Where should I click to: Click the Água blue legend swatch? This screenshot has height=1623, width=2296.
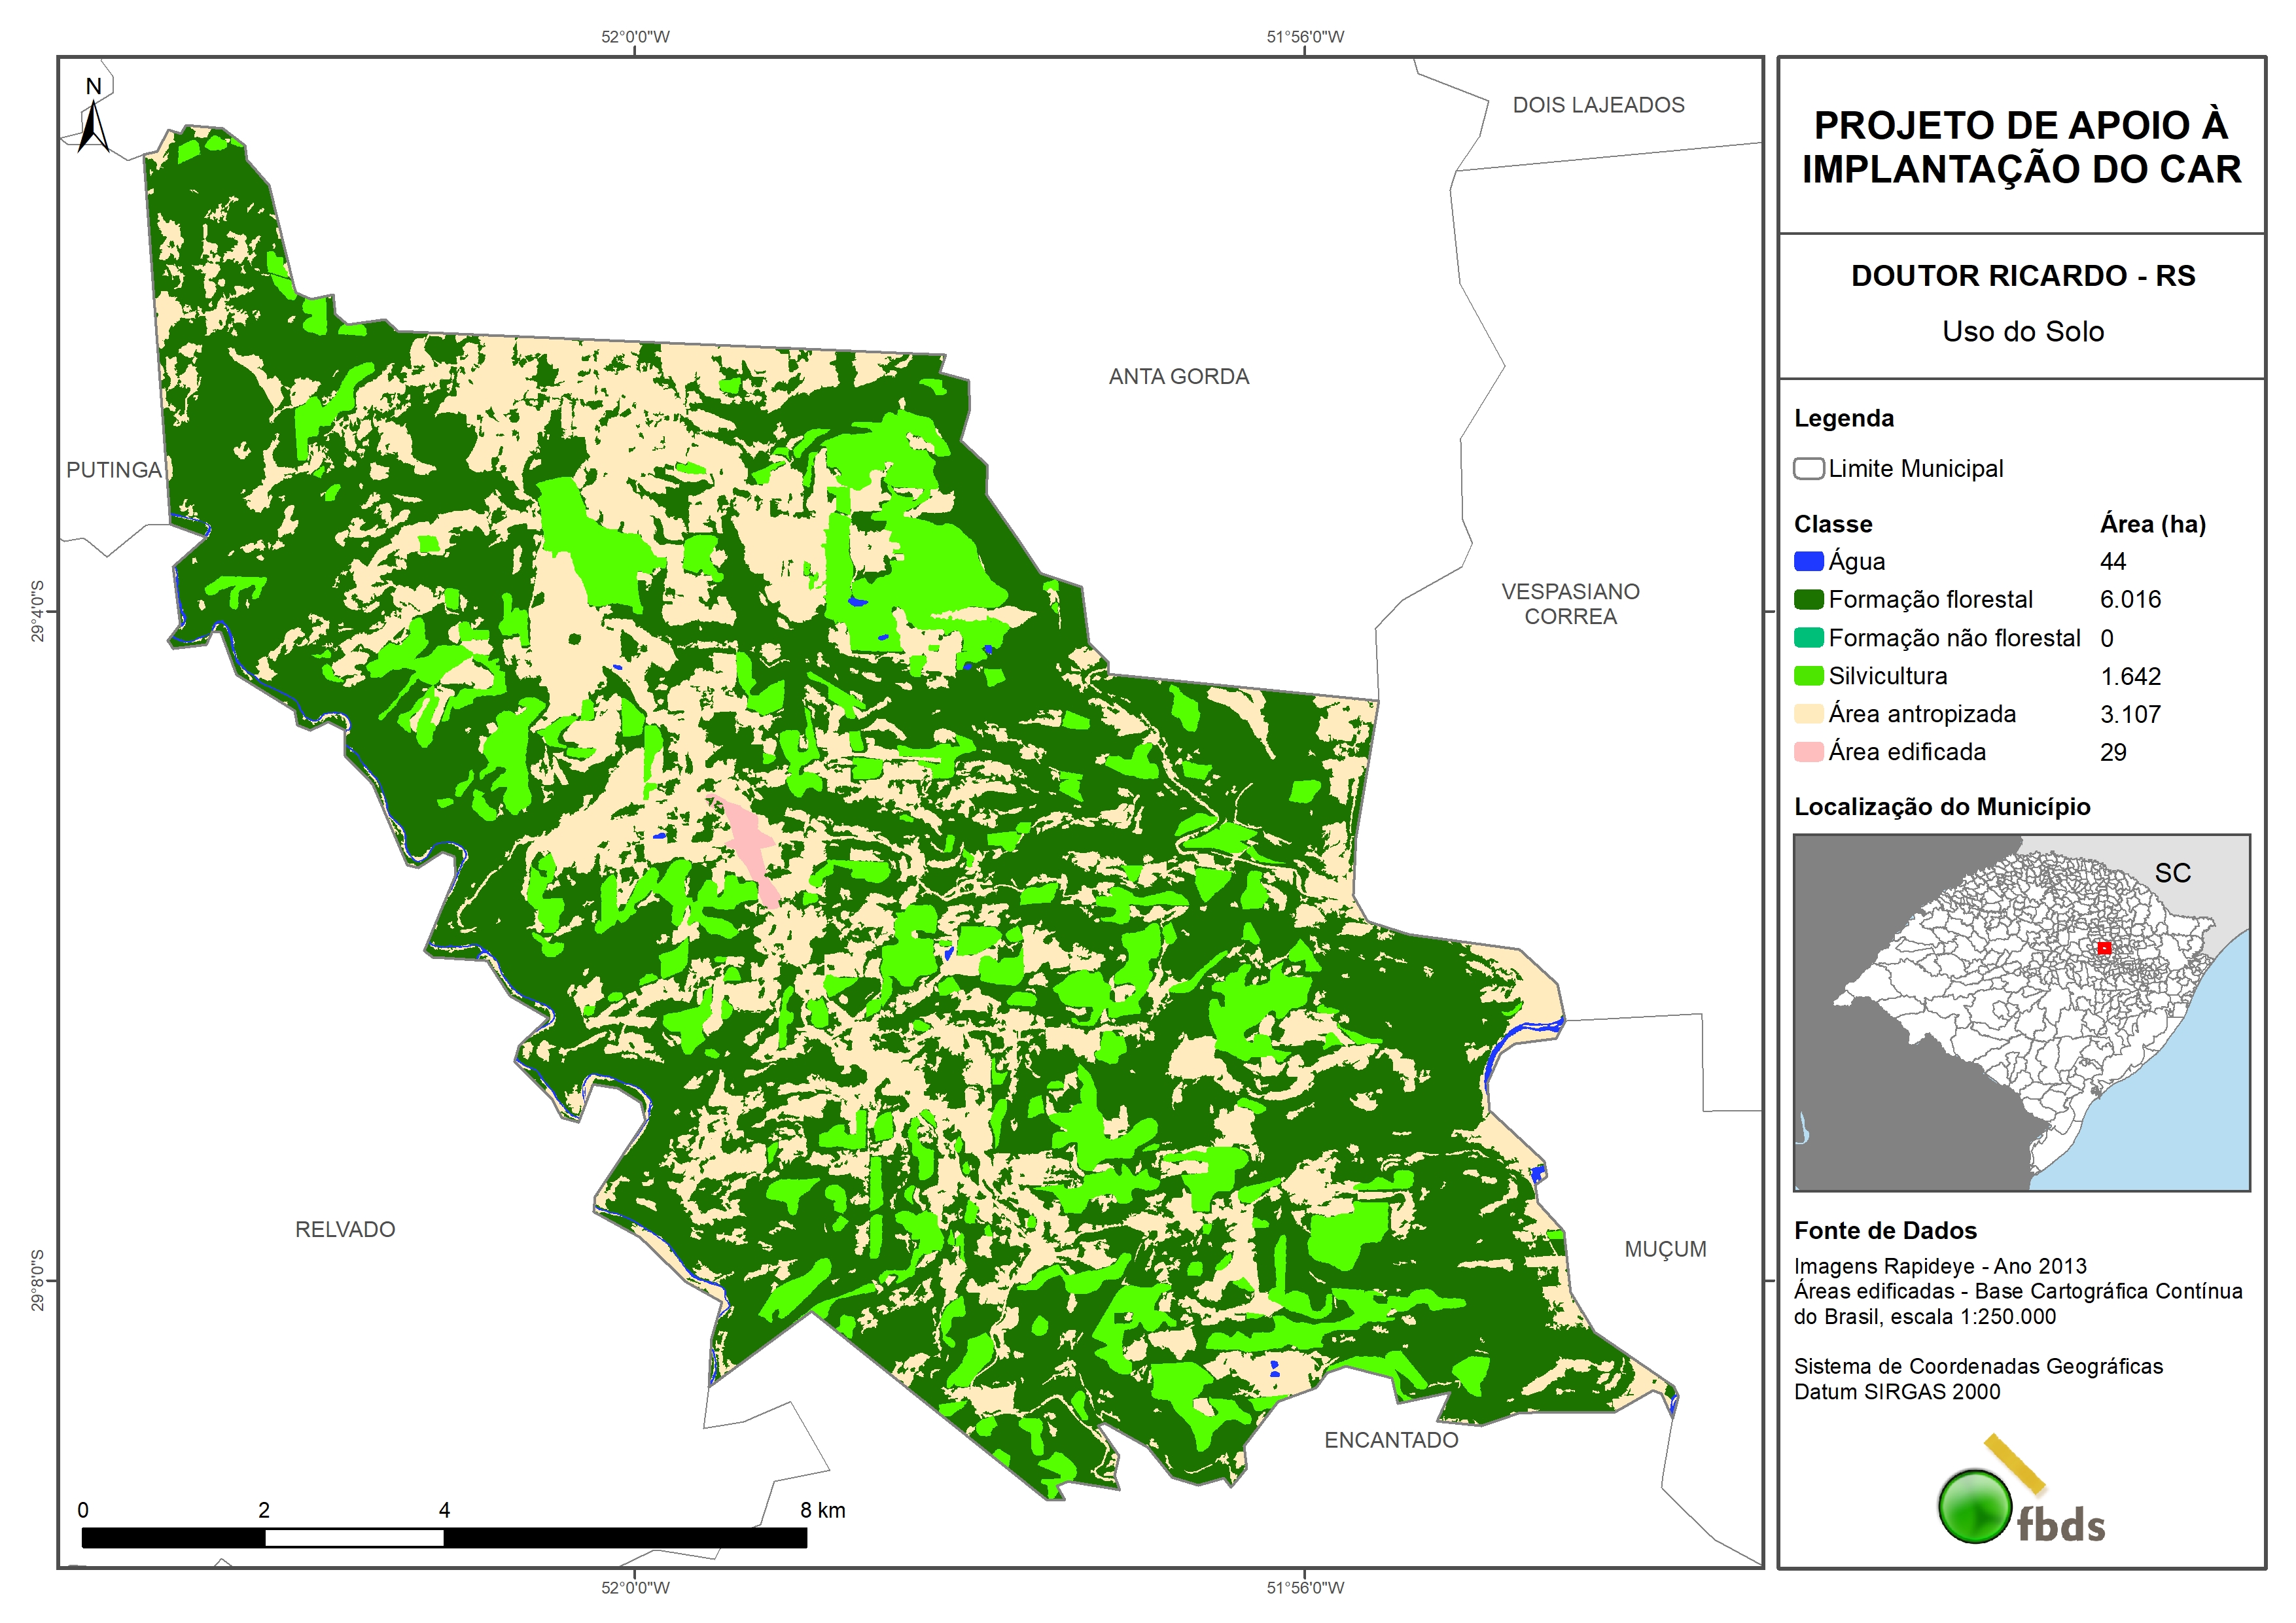click(x=1808, y=562)
